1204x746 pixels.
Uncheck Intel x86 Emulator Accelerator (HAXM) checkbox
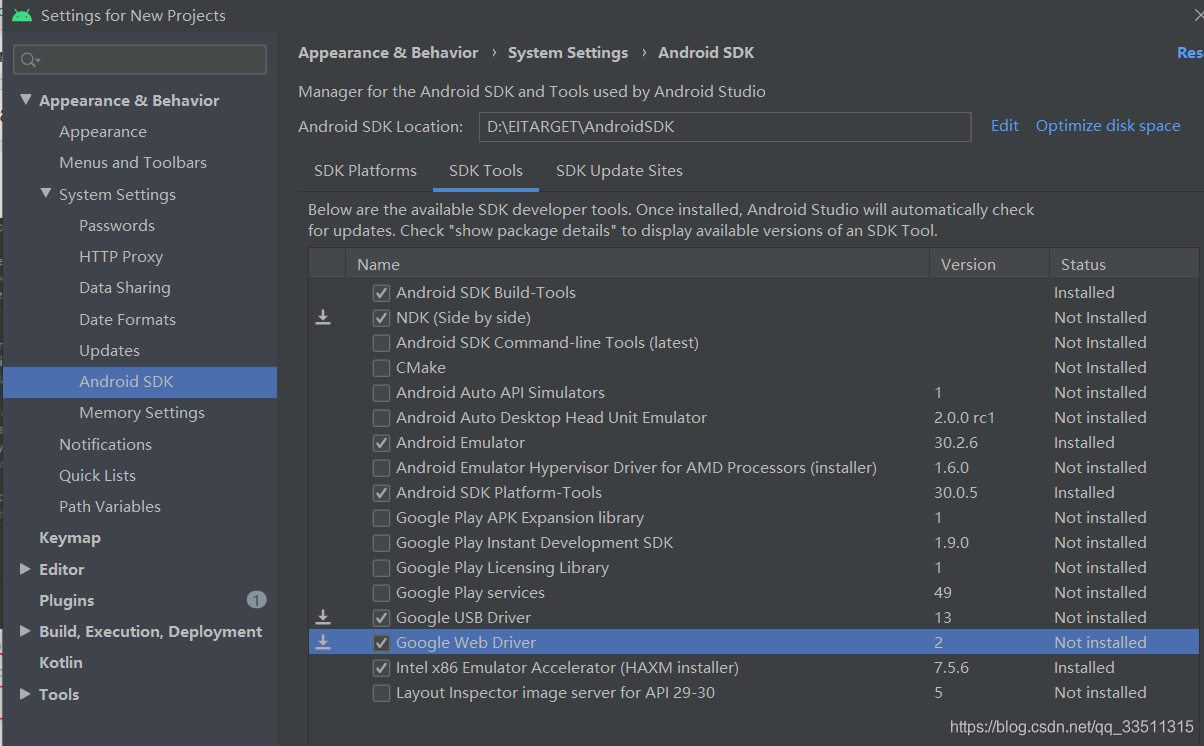[381, 668]
